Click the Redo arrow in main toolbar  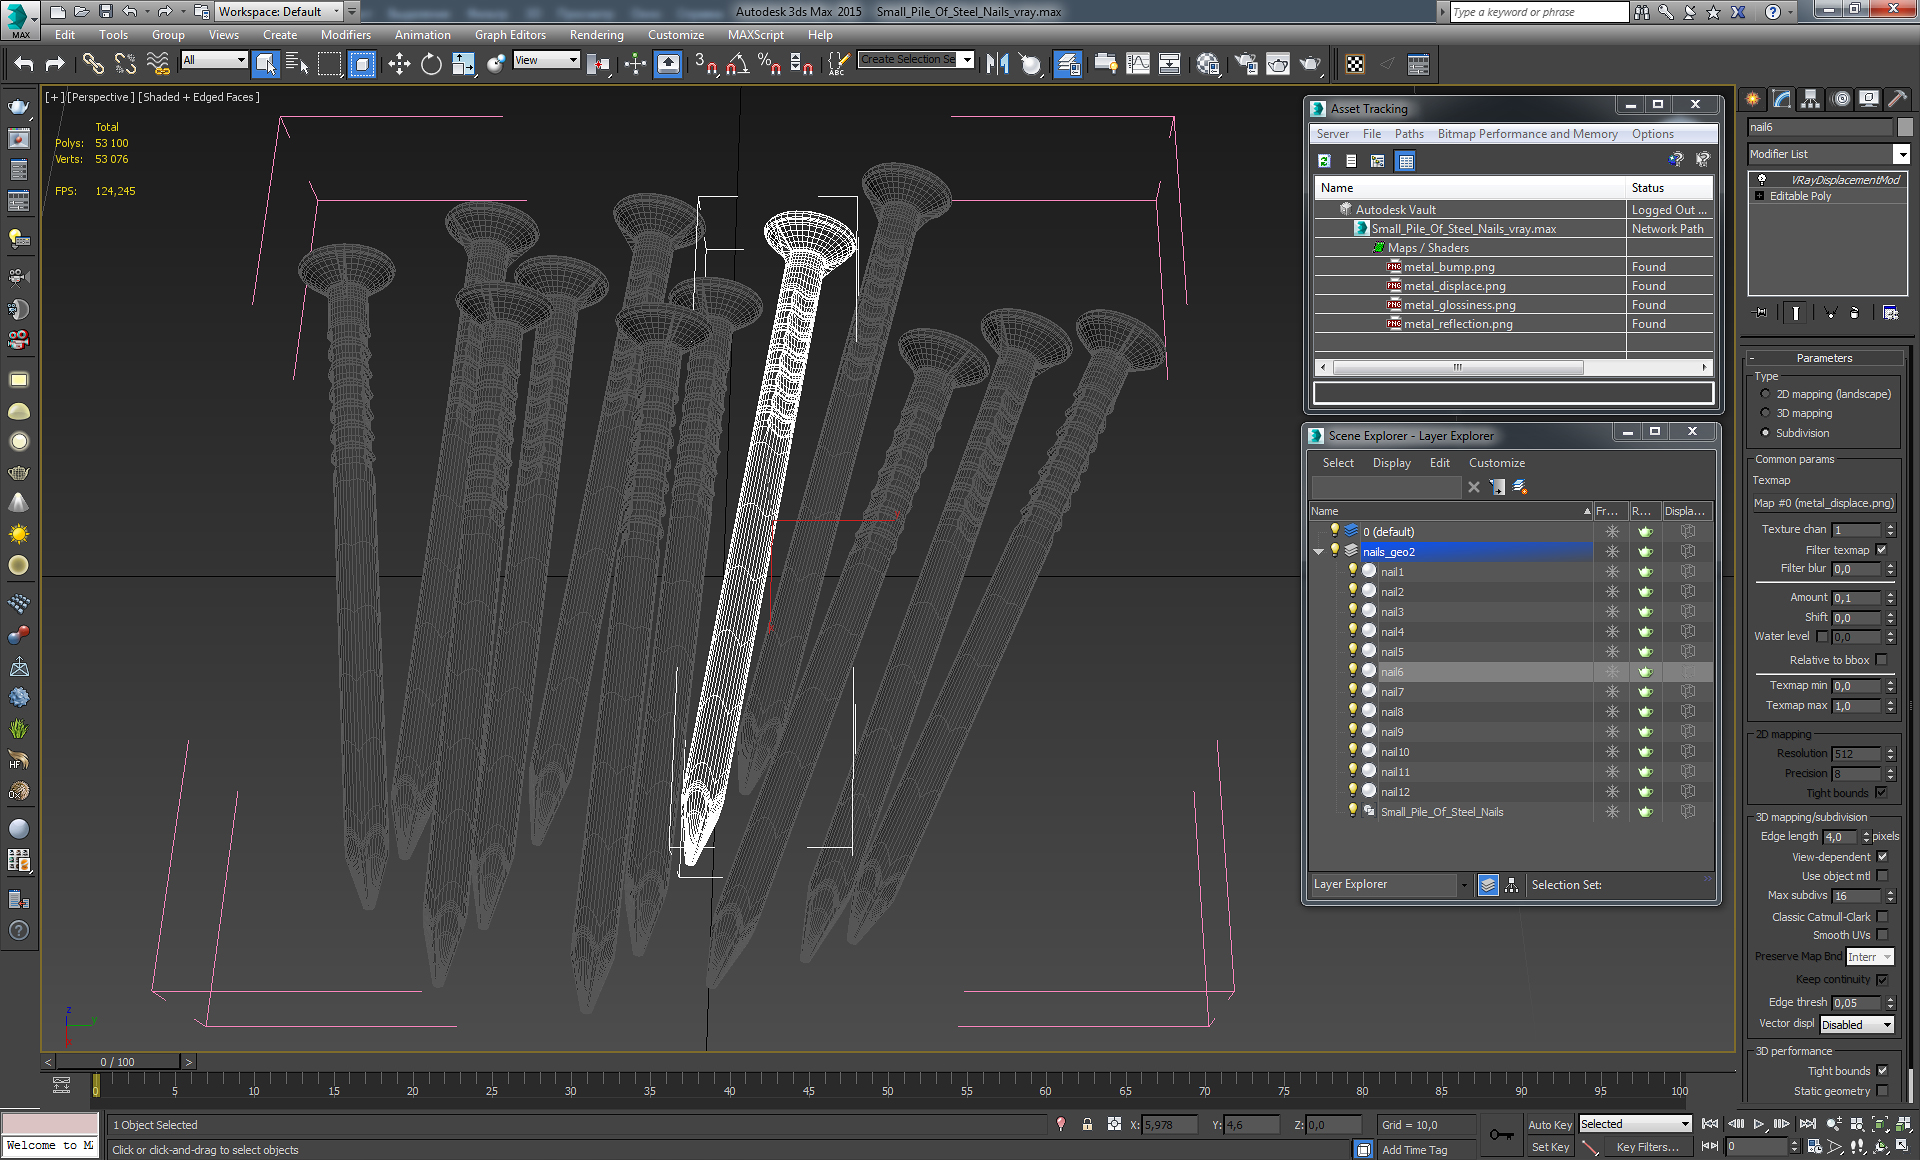coord(55,64)
